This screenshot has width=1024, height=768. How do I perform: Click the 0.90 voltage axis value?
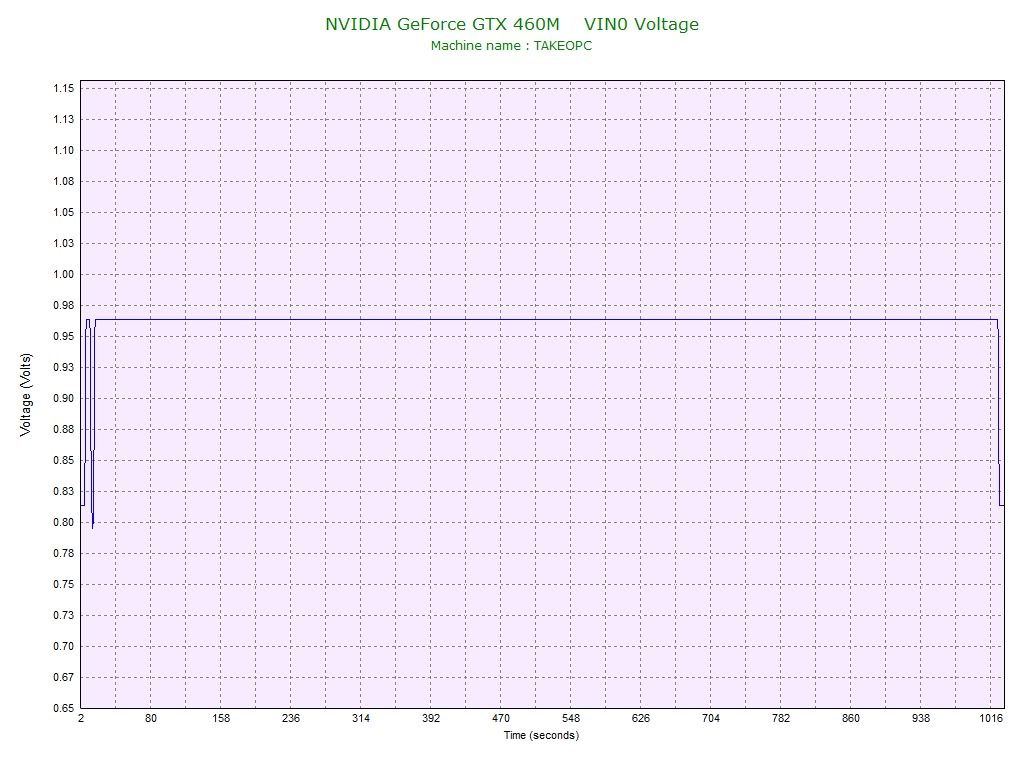click(x=63, y=398)
